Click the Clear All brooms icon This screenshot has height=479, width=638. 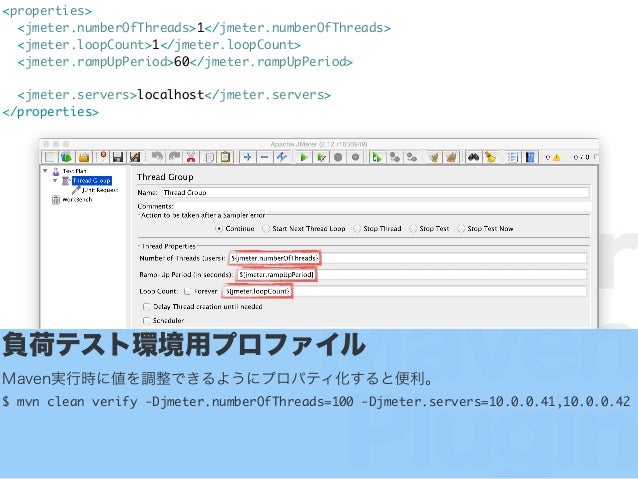coord(451,157)
